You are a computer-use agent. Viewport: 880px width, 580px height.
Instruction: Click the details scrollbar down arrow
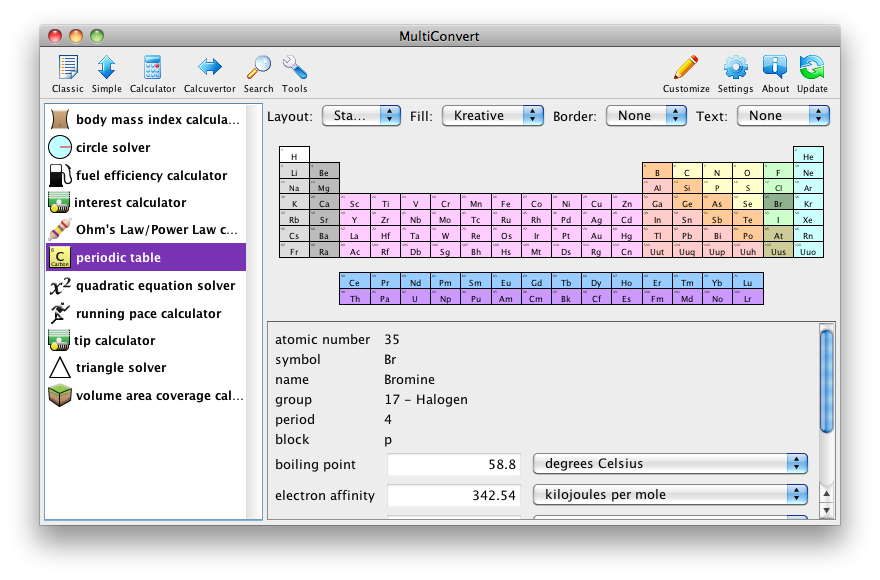[x=826, y=510]
